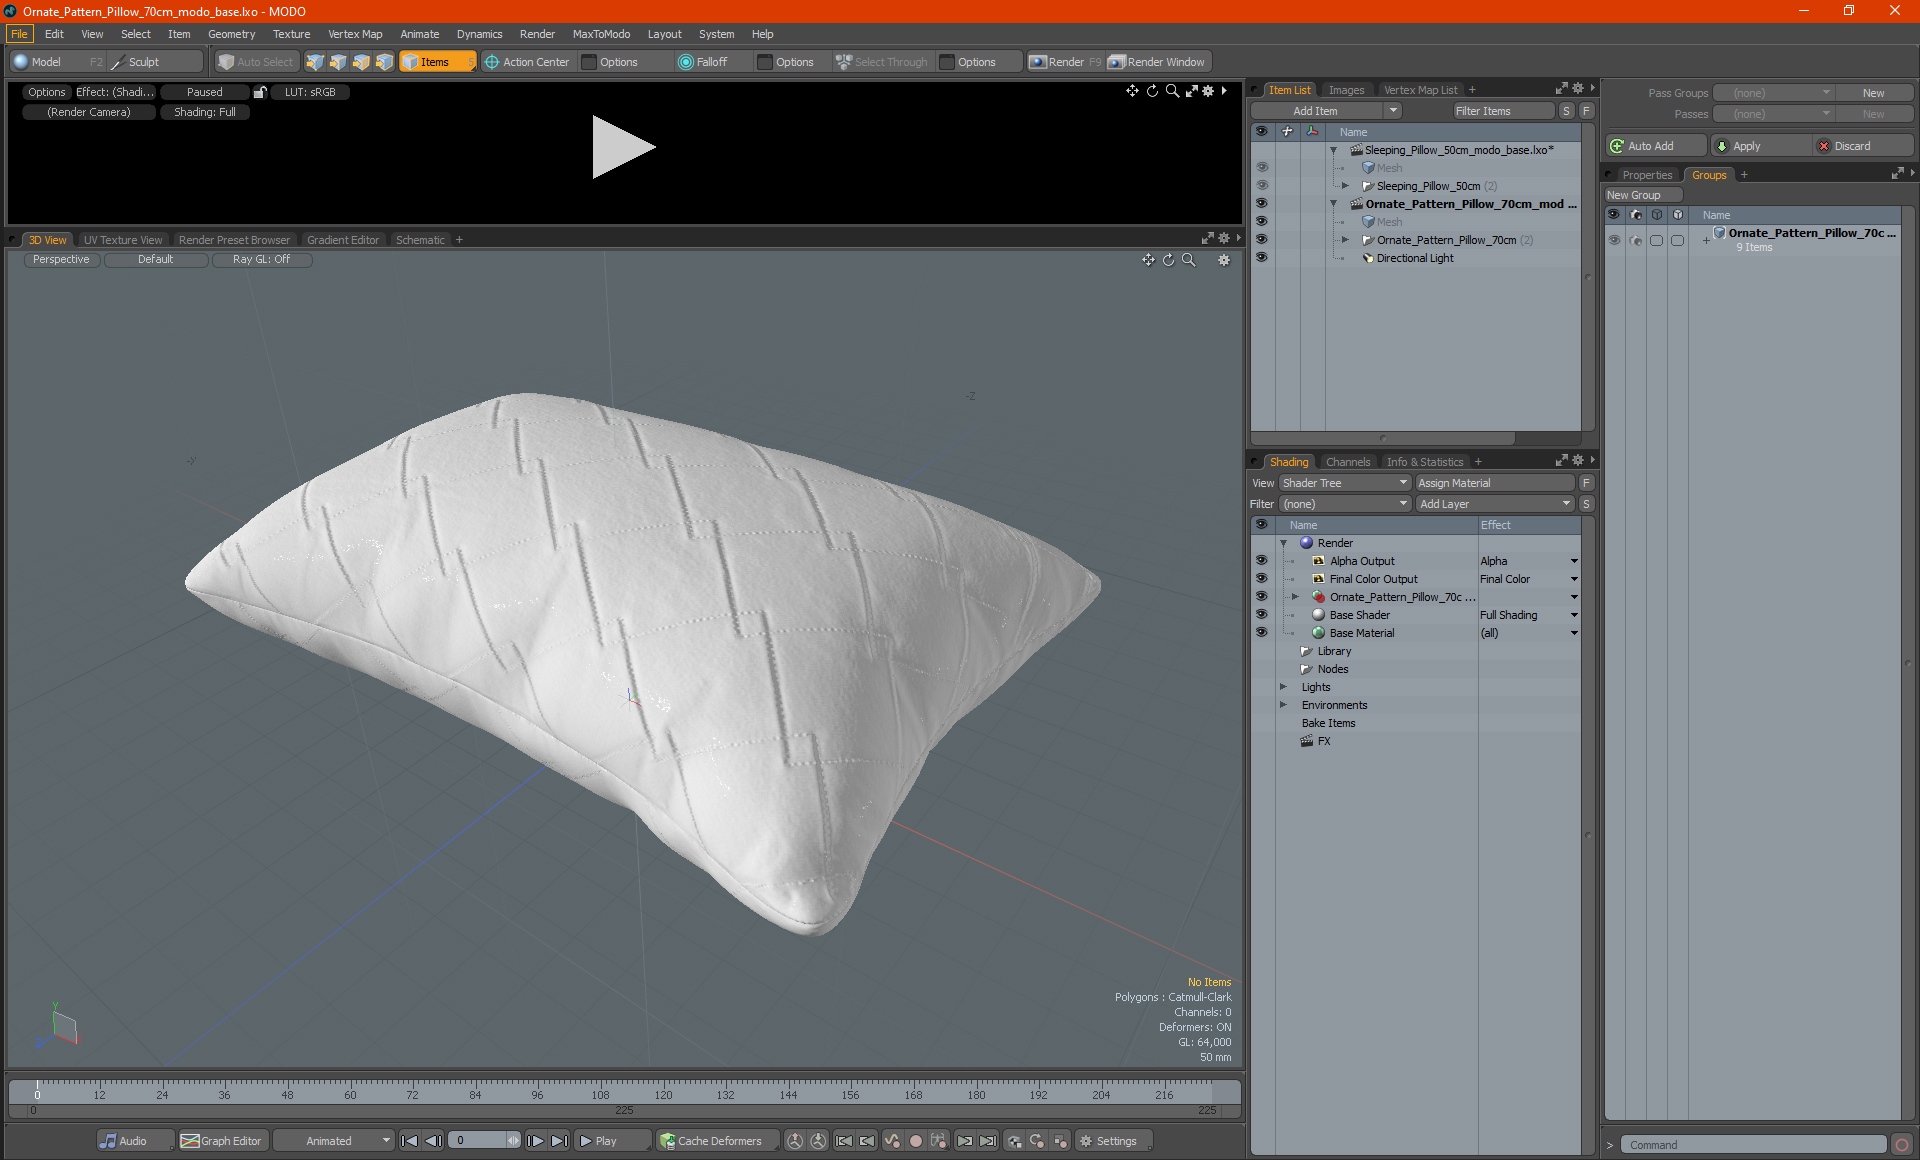Viewport: 1920px width, 1160px height.
Task: Open the Geometry menu
Action: click(231, 34)
